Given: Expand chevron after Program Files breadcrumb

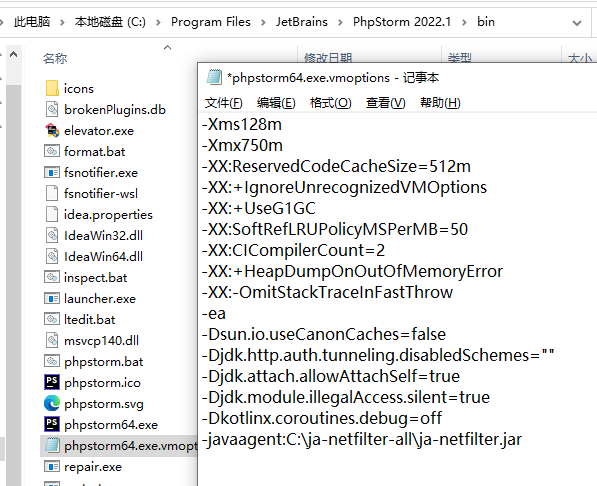Looking at the screenshot, I should coord(263,22).
